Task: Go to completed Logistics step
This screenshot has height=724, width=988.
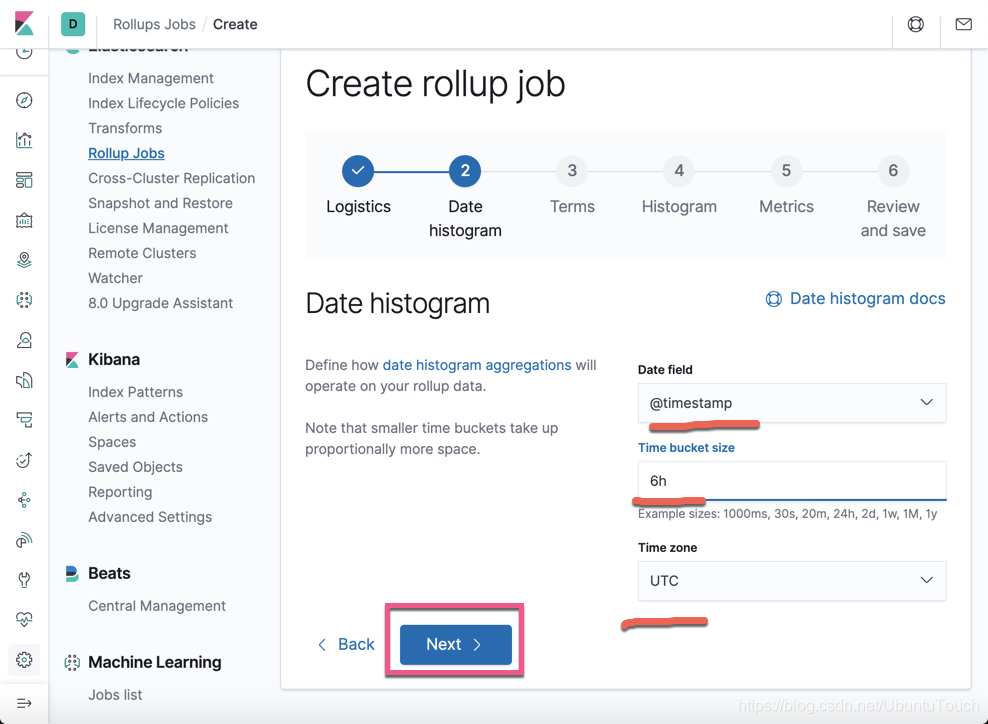Action: [x=358, y=171]
